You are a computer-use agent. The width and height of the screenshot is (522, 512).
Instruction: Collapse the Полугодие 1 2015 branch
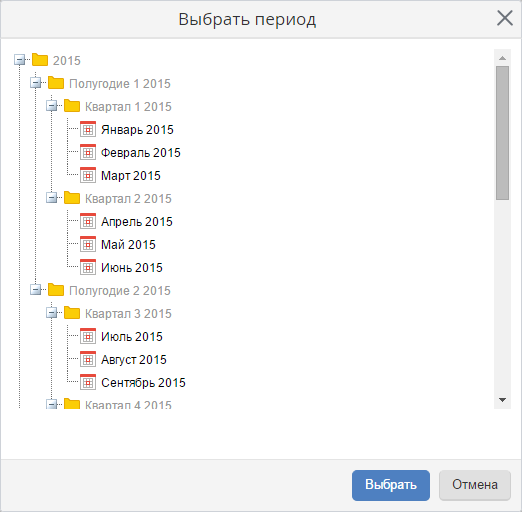36,83
